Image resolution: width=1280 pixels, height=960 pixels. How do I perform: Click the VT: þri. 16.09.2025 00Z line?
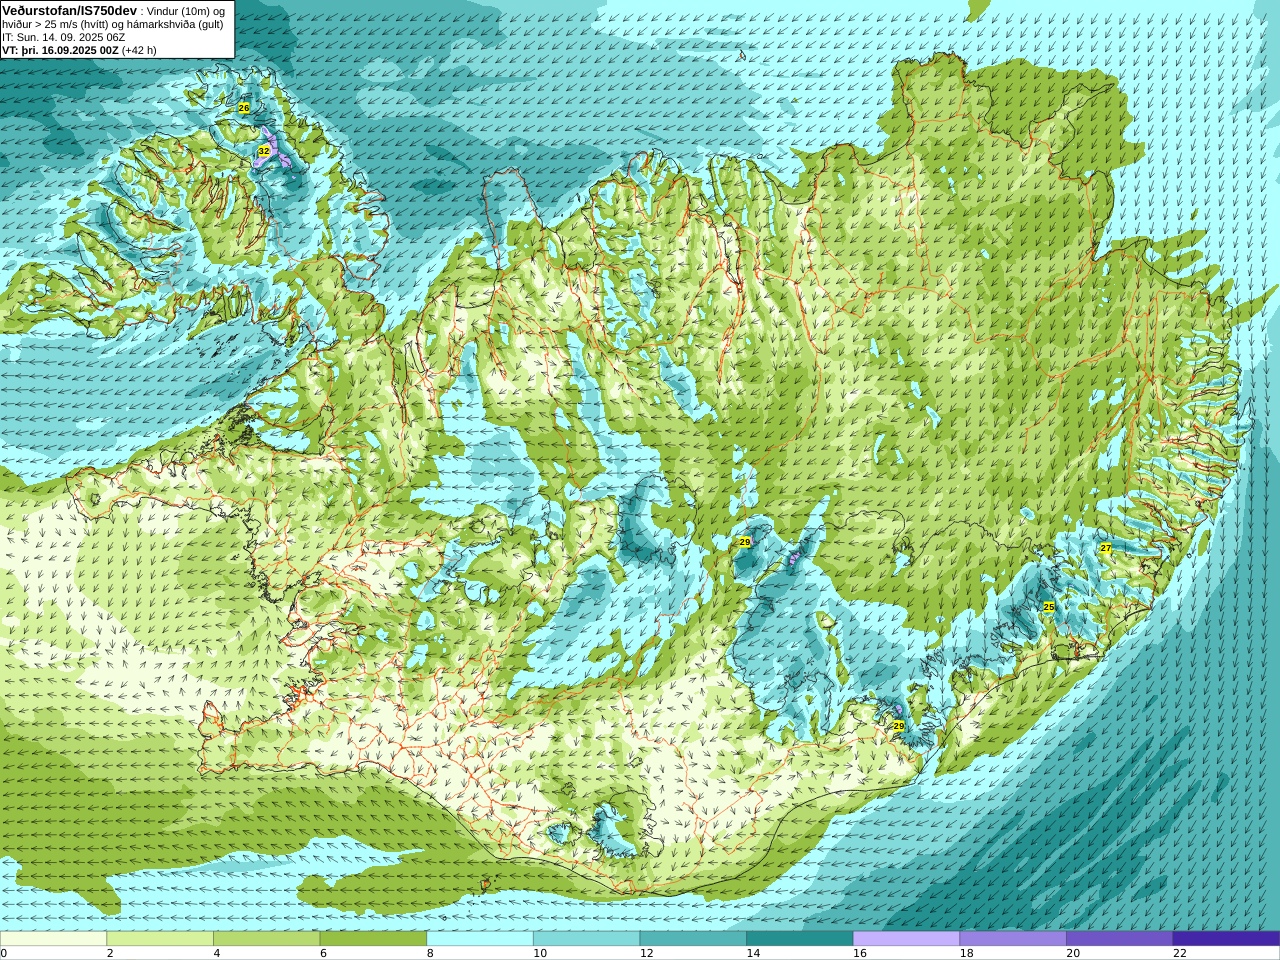click(60, 50)
